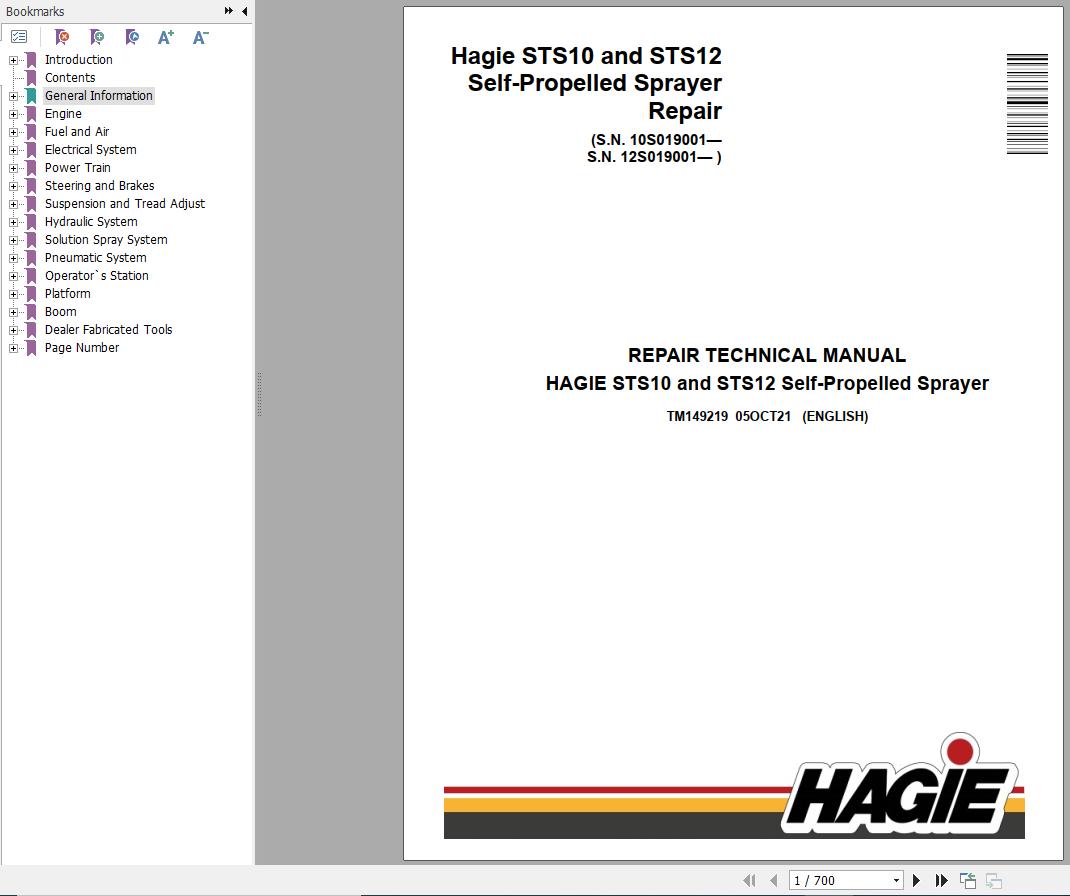Screen dimensions: 1070x896
Task: Expand the Dealer Fabricated Tools bookmark
Action: click(13, 330)
